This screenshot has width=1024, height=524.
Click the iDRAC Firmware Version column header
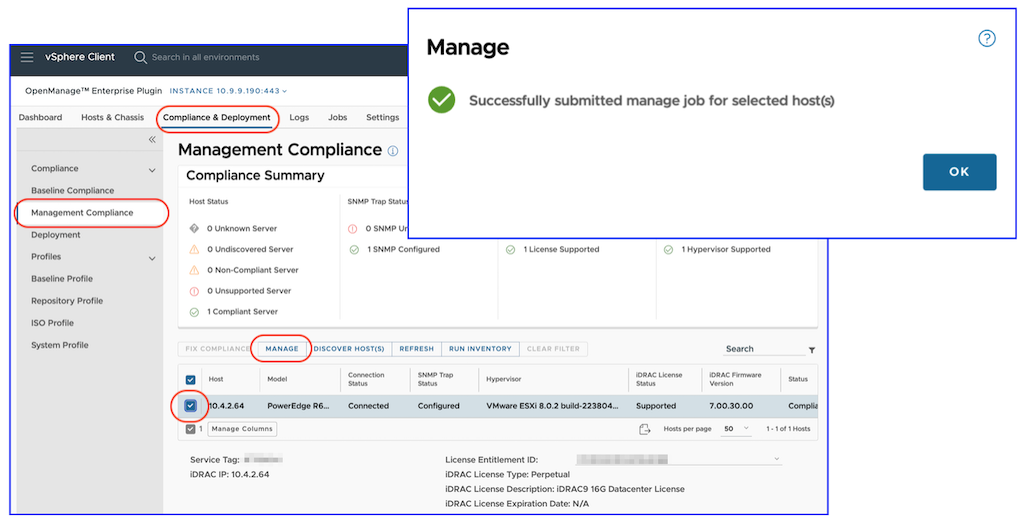coord(735,380)
